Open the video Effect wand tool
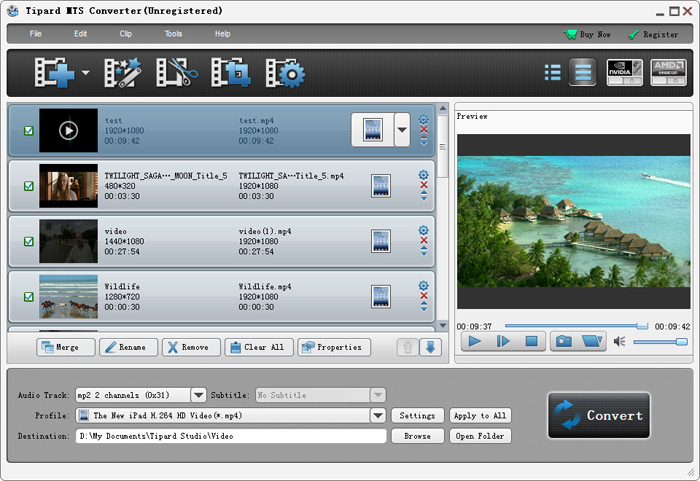Image resolution: width=700 pixels, height=481 pixels. [x=122, y=72]
